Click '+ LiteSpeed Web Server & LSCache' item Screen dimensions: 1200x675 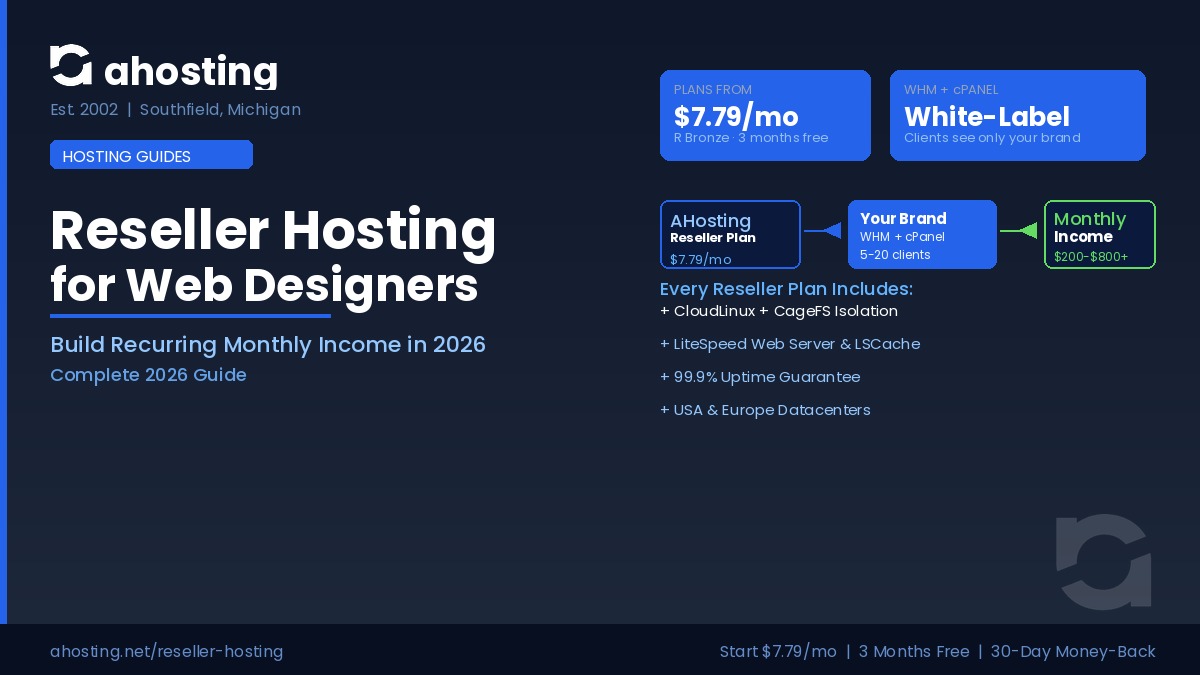point(790,344)
